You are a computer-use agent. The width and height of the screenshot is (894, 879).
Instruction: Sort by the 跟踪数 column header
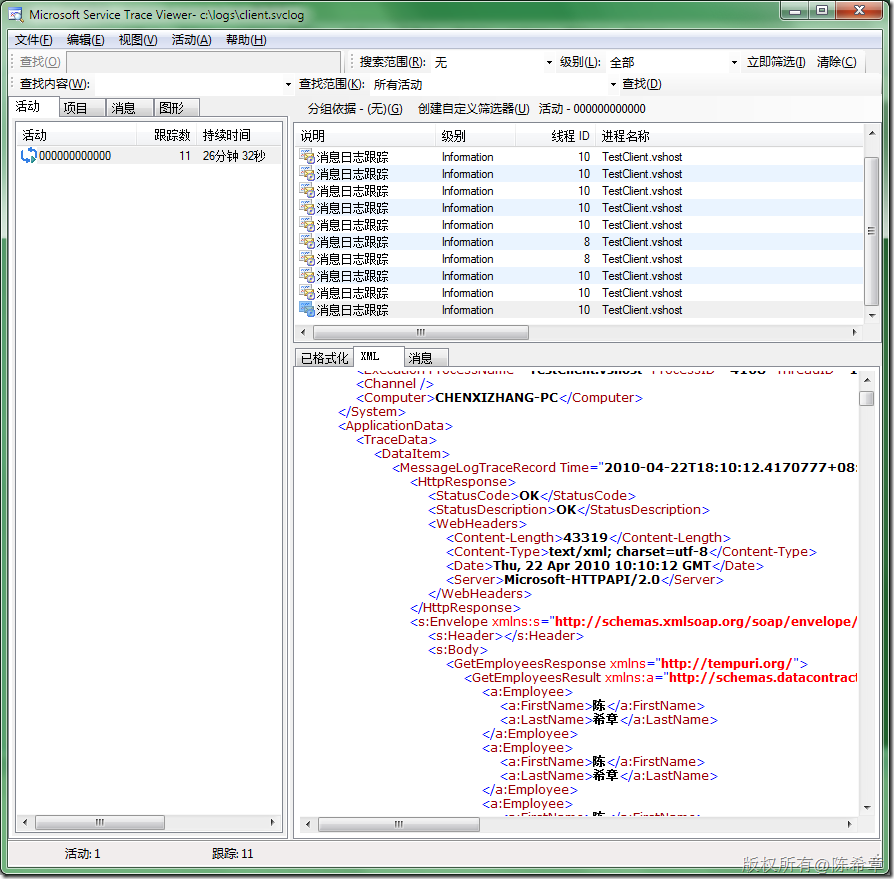point(166,135)
